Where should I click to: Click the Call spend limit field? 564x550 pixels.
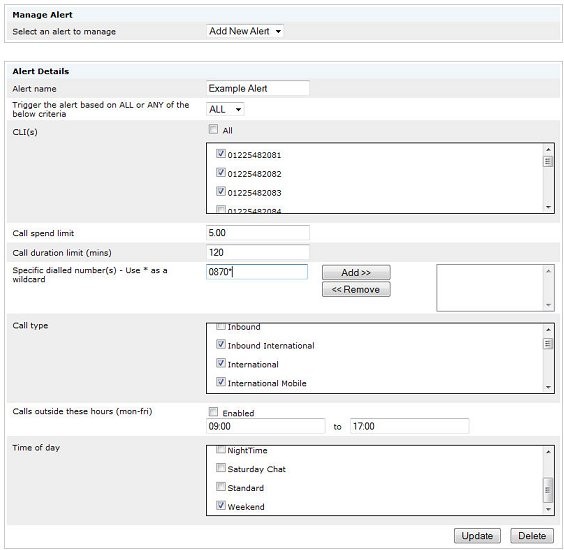click(x=258, y=233)
